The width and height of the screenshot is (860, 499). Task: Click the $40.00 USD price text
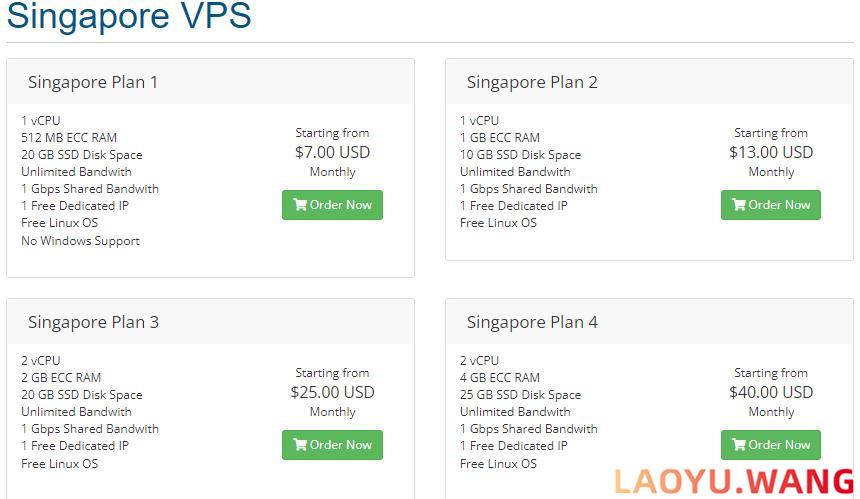pos(771,392)
